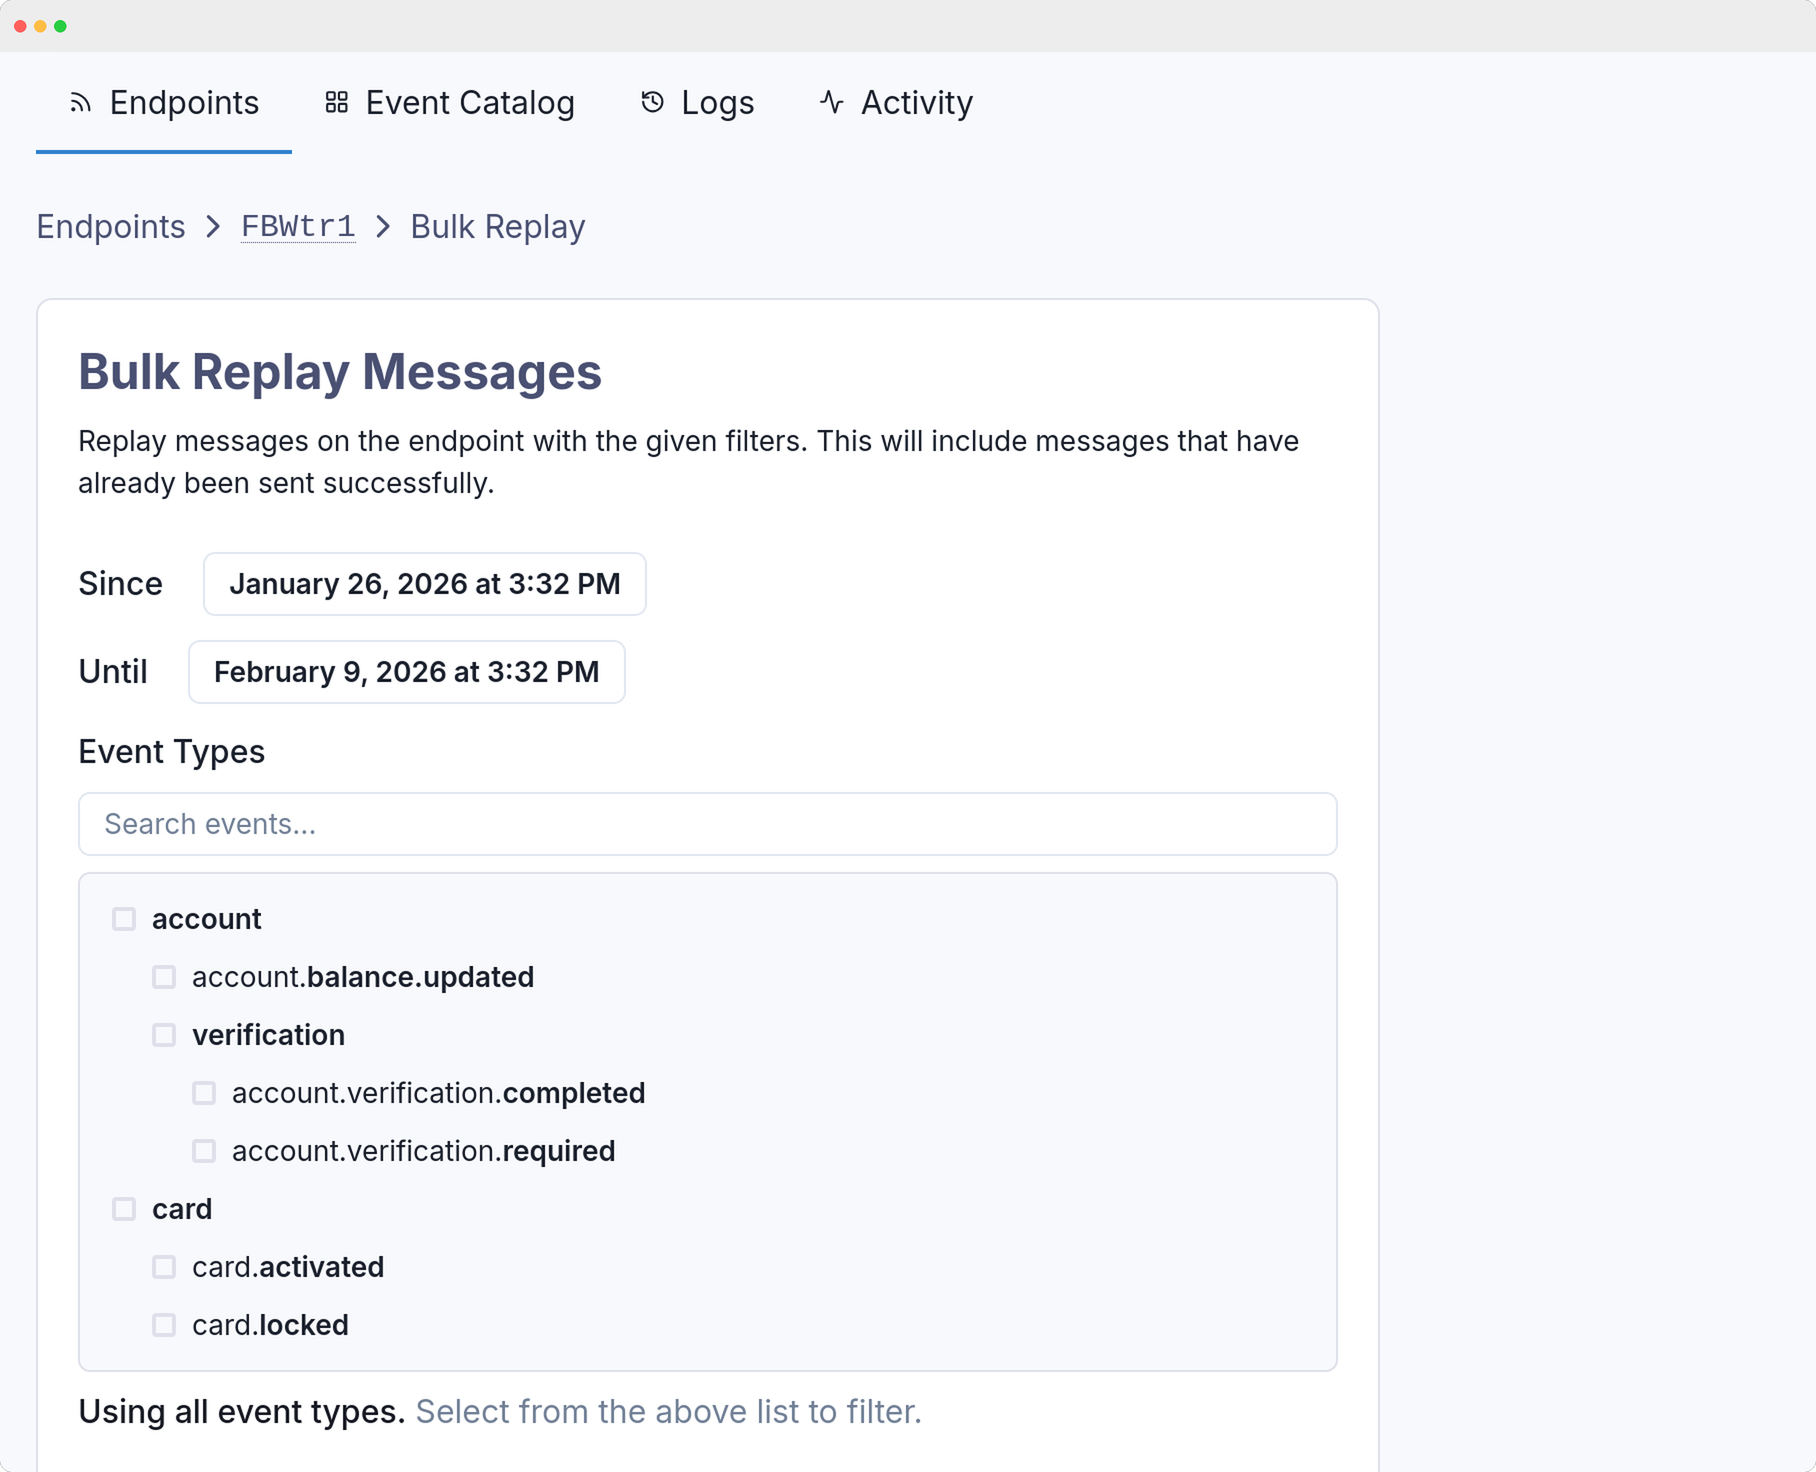This screenshot has height=1472, width=1816.
Task: Check account.verification.required event
Action: pos(204,1151)
